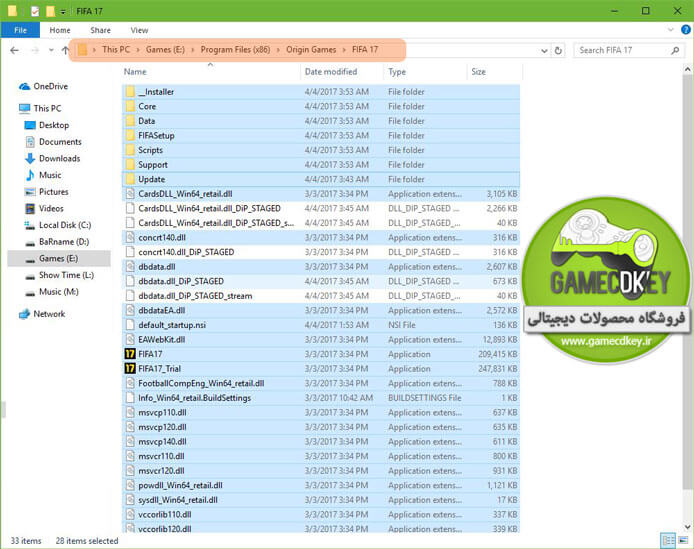Open the View ribbon tab
The image size is (694, 549).
coord(139,30)
